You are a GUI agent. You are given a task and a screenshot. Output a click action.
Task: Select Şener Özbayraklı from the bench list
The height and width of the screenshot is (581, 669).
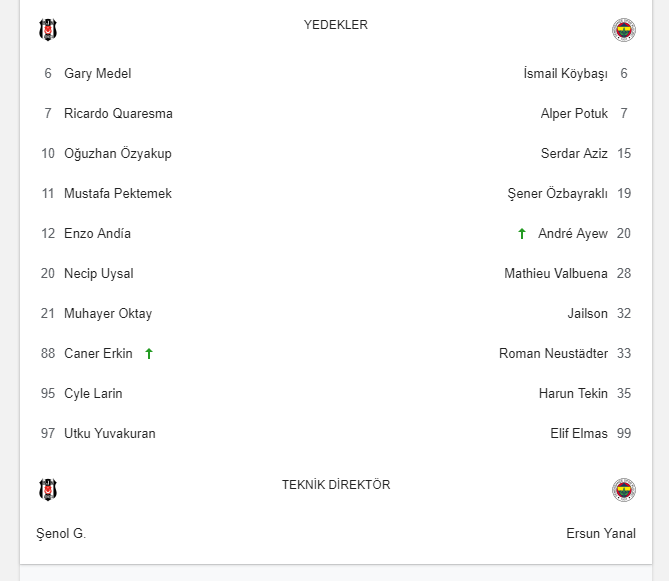coord(557,194)
